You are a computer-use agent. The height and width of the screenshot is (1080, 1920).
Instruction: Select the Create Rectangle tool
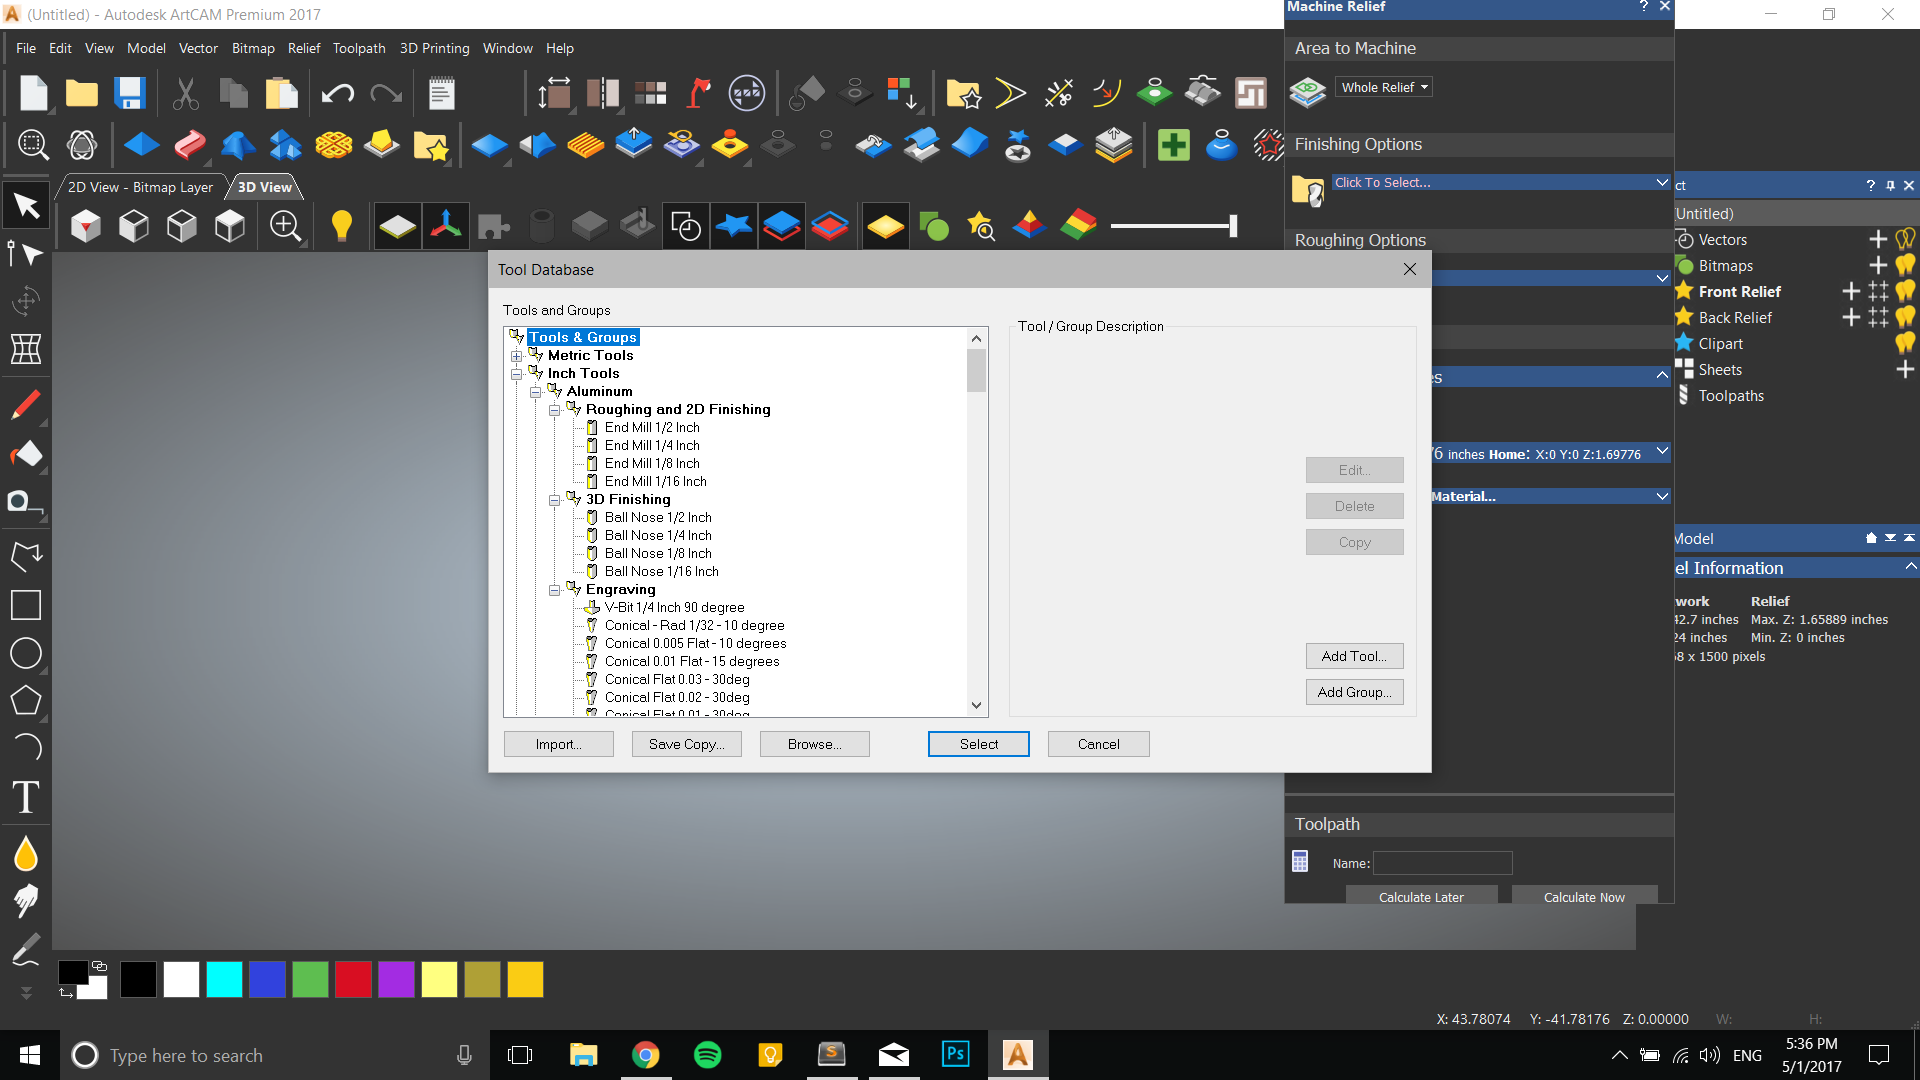(26, 605)
